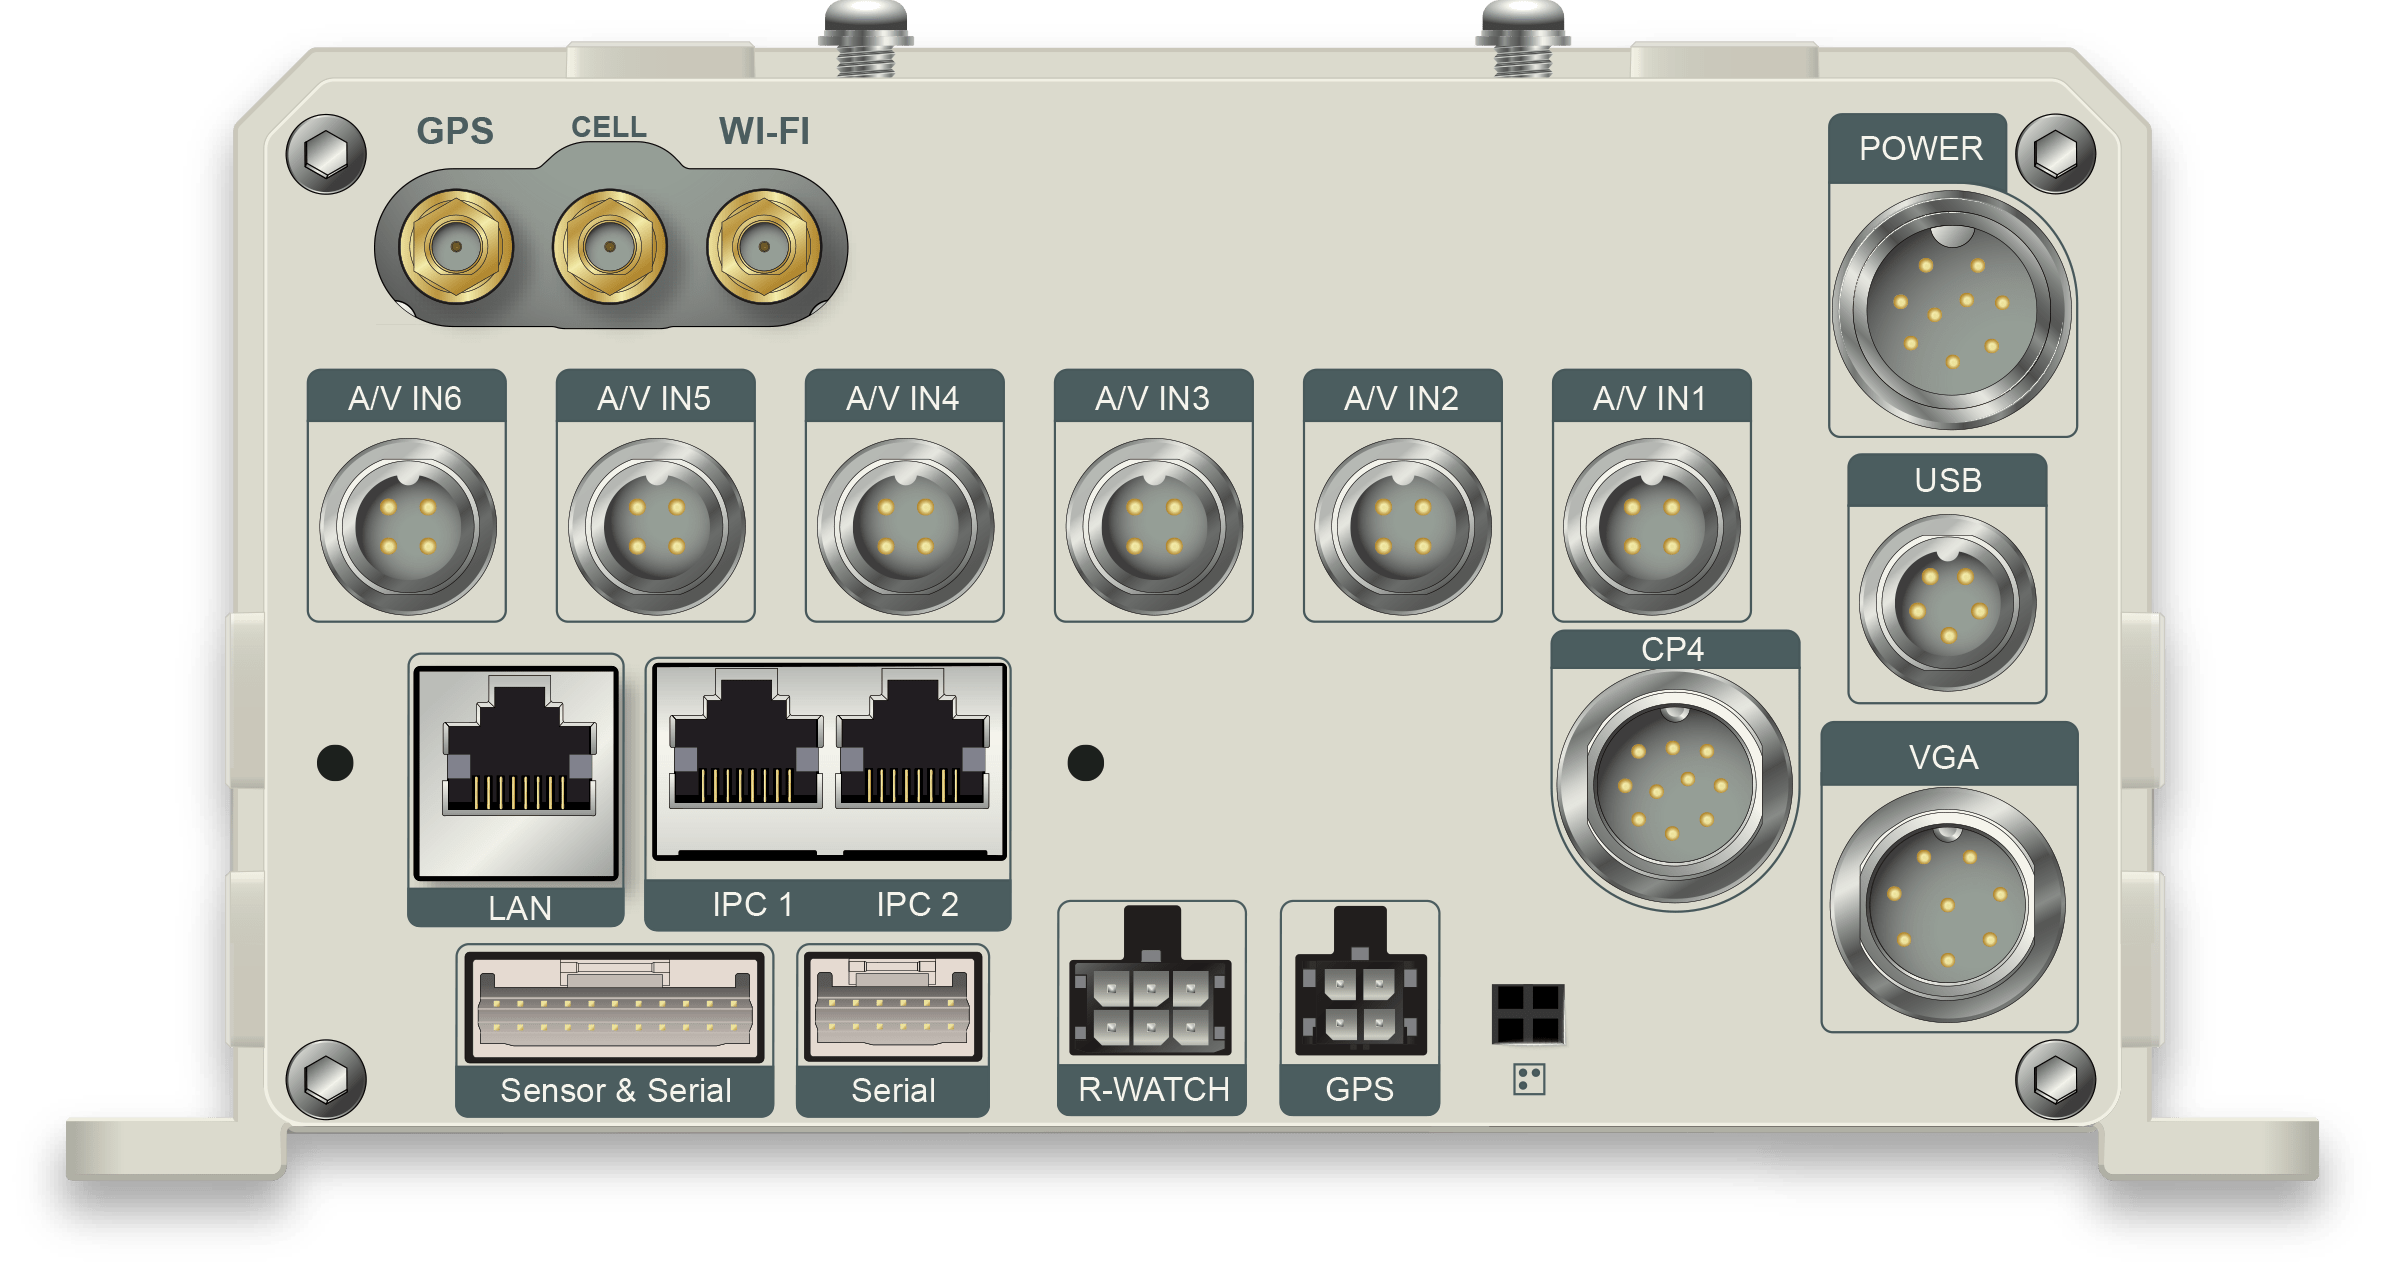
Task: Click the CELL gold antenna connector
Action: [609, 246]
